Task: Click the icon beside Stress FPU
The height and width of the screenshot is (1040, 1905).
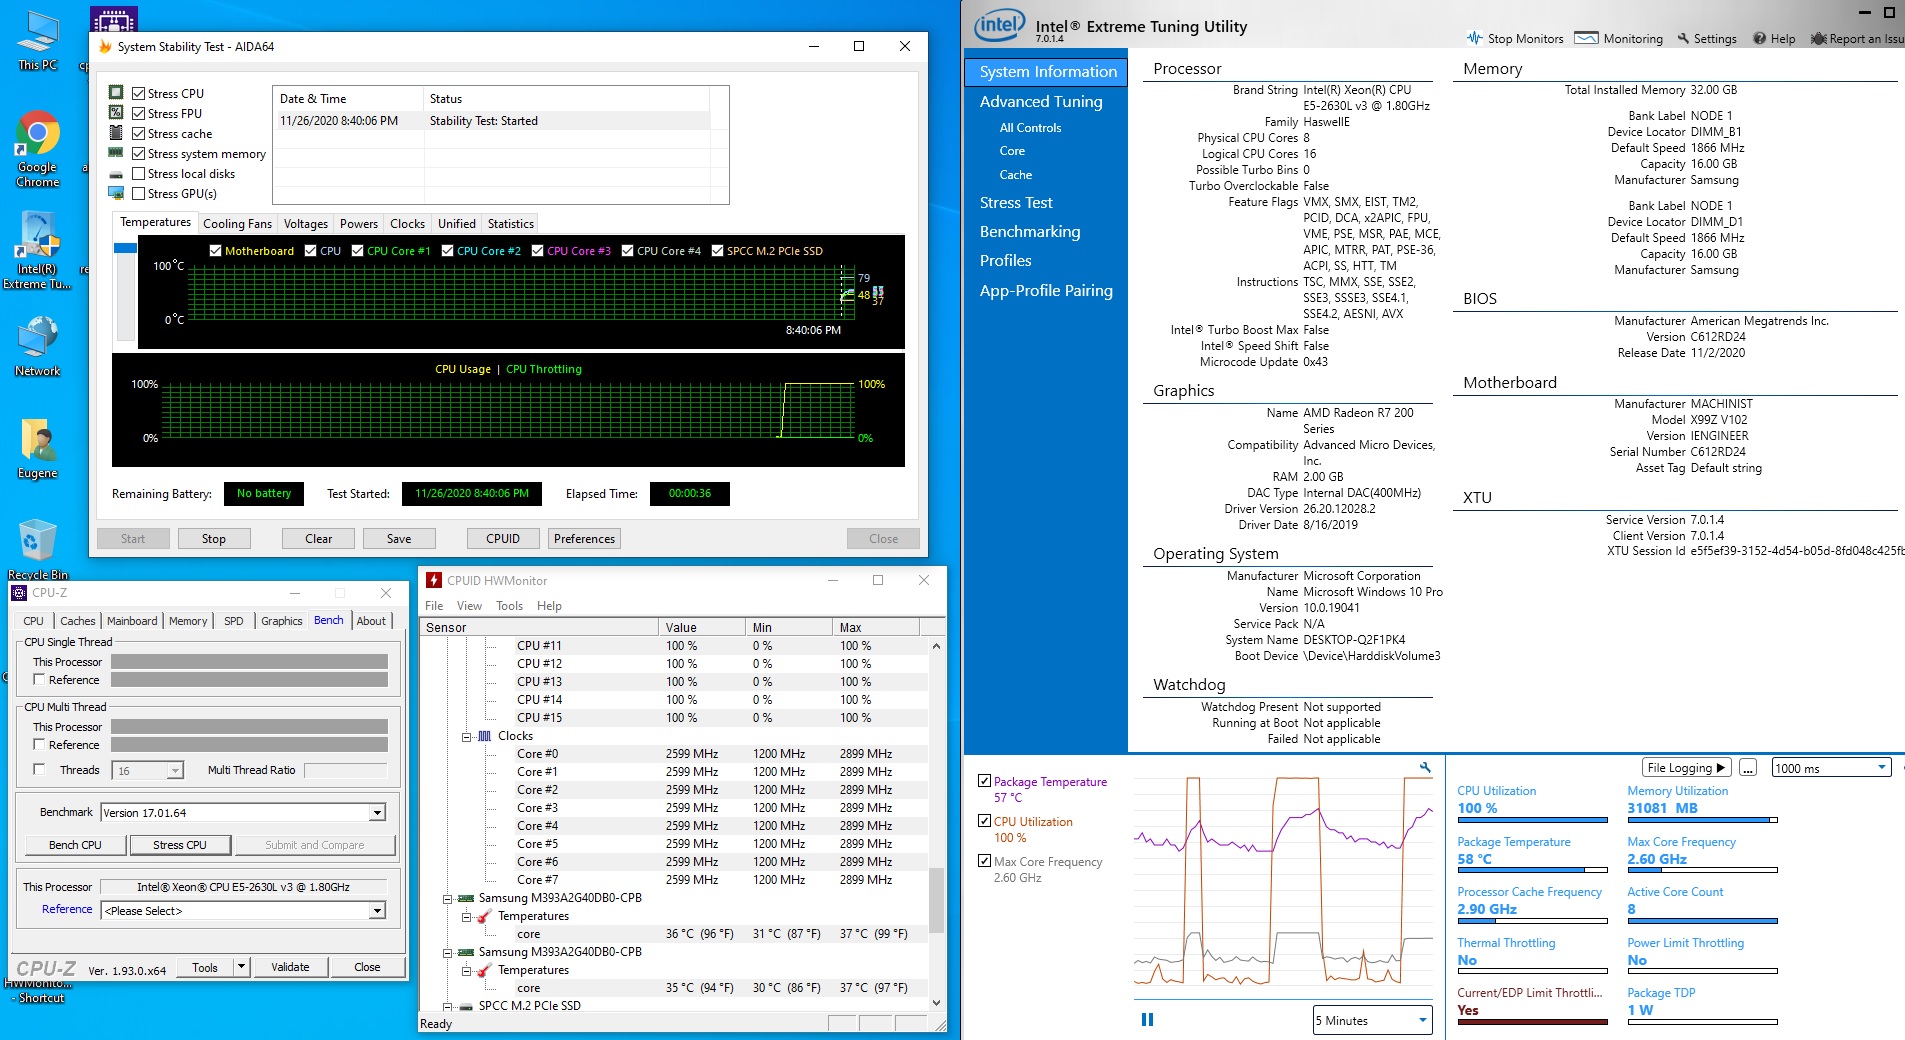Action: point(116,113)
